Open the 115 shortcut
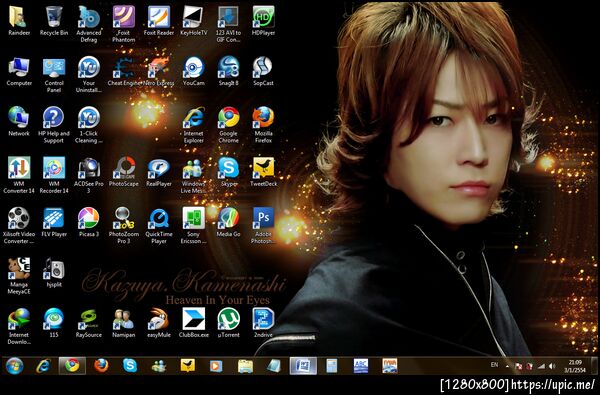Image resolution: width=600 pixels, height=395 pixels. click(54, 323)
